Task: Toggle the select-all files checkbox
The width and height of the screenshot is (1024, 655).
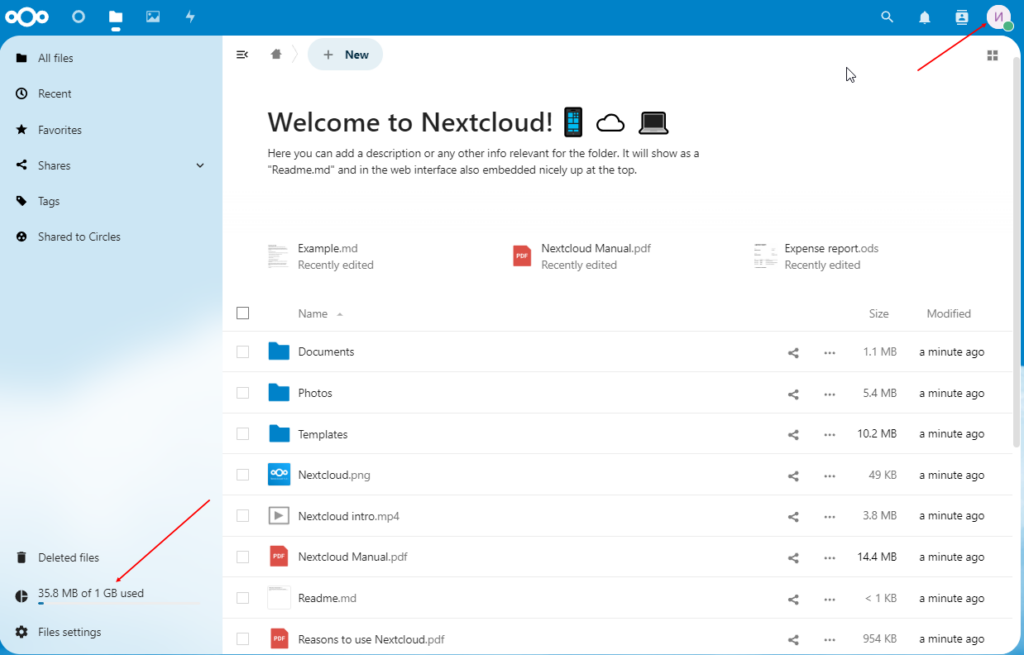Action: click(x=243, y=313)
